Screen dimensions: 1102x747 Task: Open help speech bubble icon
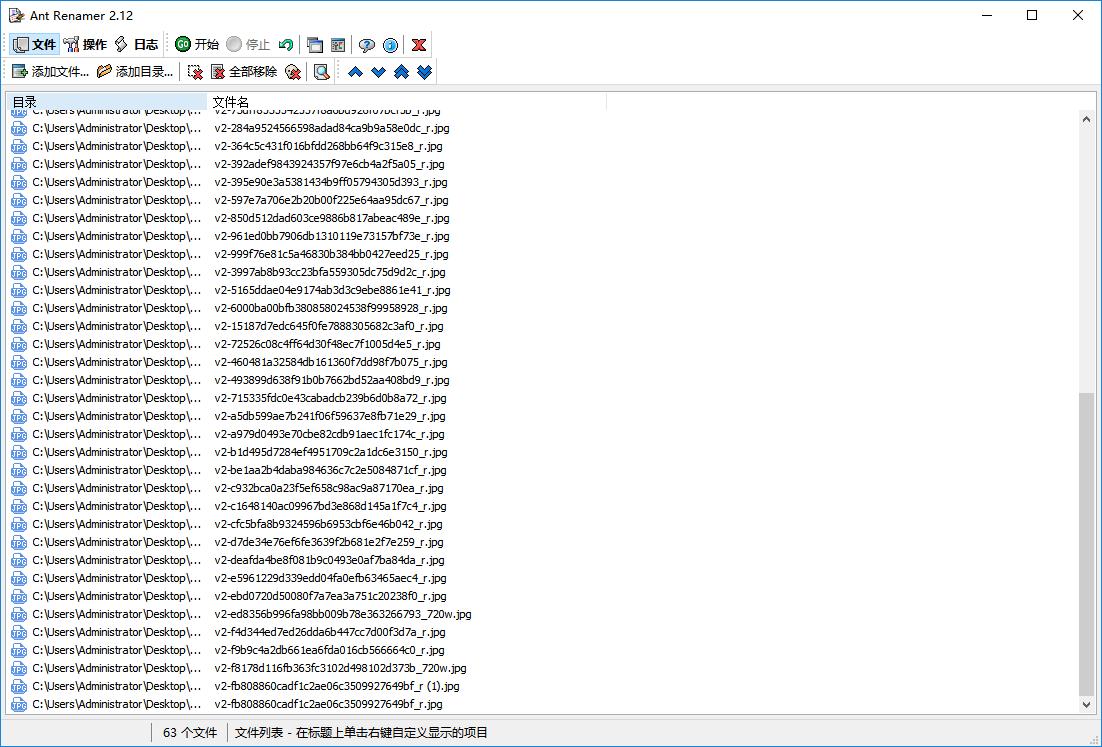366,44
